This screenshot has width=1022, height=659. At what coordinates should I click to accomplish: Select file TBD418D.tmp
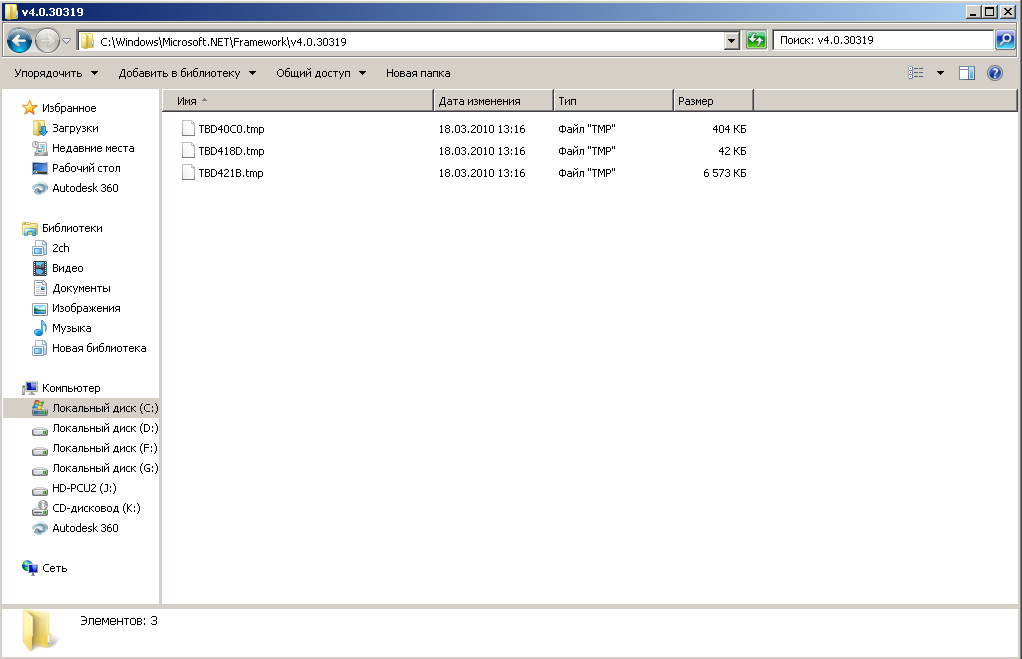click(x=231, y=151)
